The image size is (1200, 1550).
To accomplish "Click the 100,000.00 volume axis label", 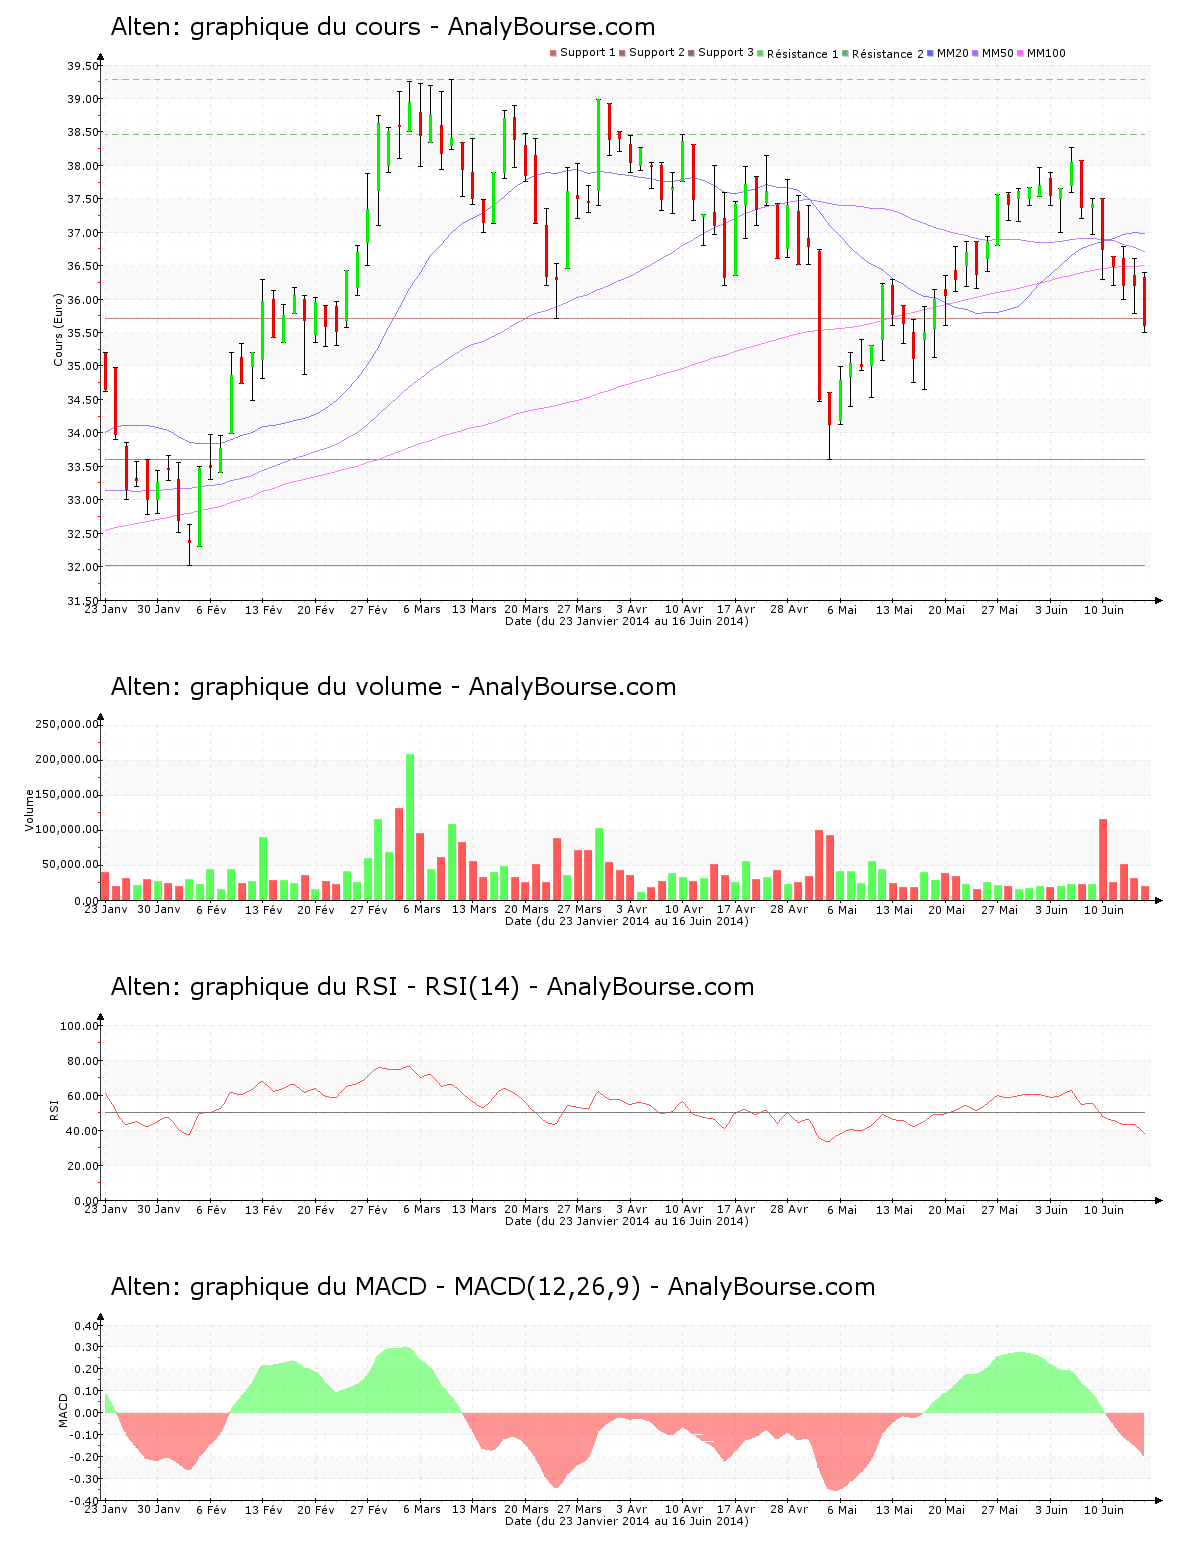I will [67, 830].
